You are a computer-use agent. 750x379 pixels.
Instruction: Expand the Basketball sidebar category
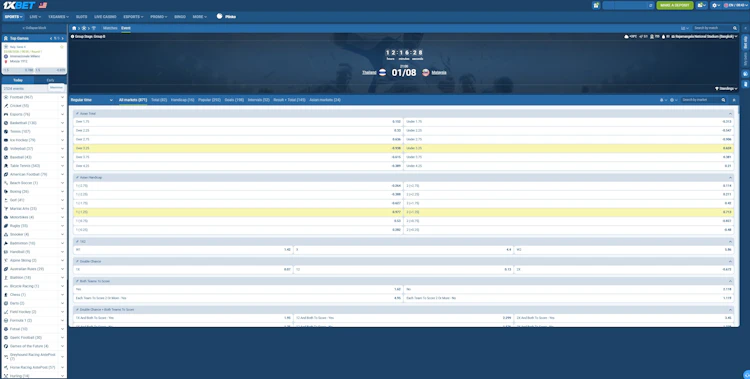point(62,123)
